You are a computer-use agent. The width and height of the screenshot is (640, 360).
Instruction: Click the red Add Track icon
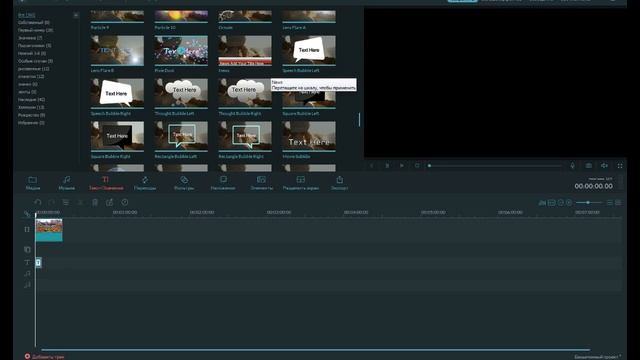click(x=27, y=356)
